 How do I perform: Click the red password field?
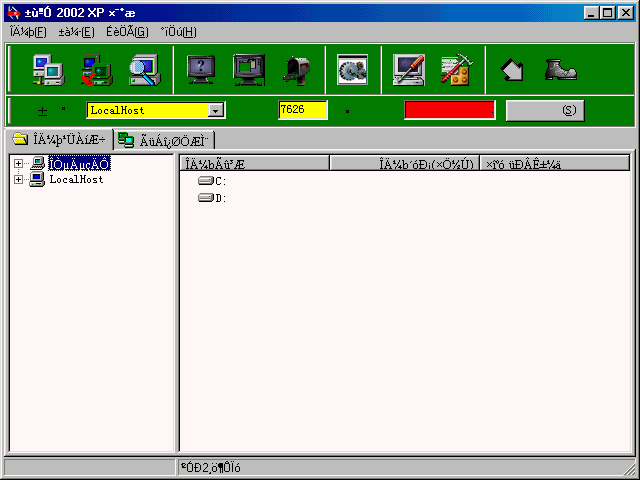[x=449, y=110]
